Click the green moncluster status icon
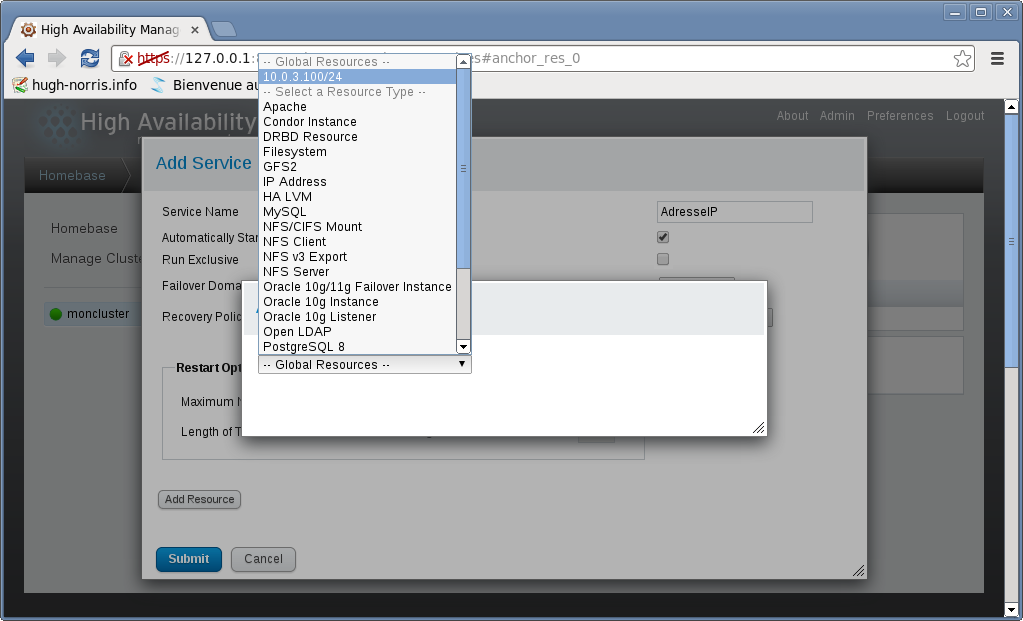This screenshot has width=1023, height=621. point(56,314)
